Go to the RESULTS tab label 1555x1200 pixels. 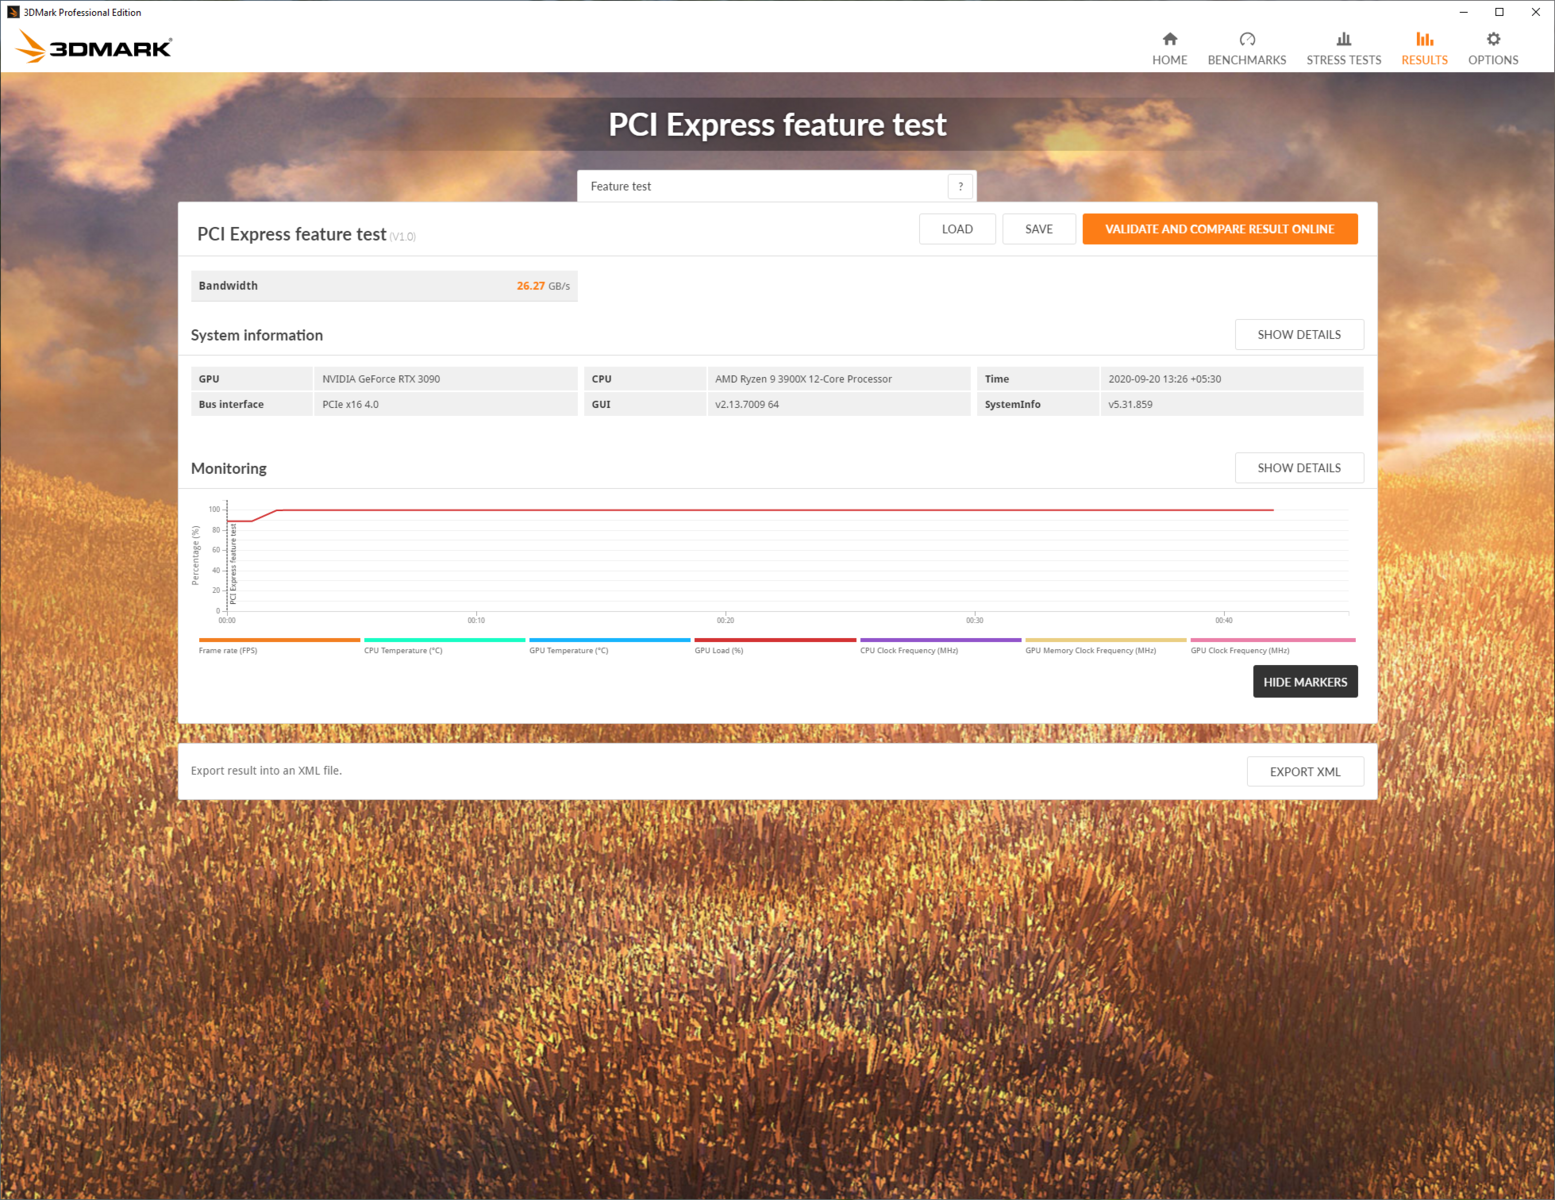(1424, 60)
